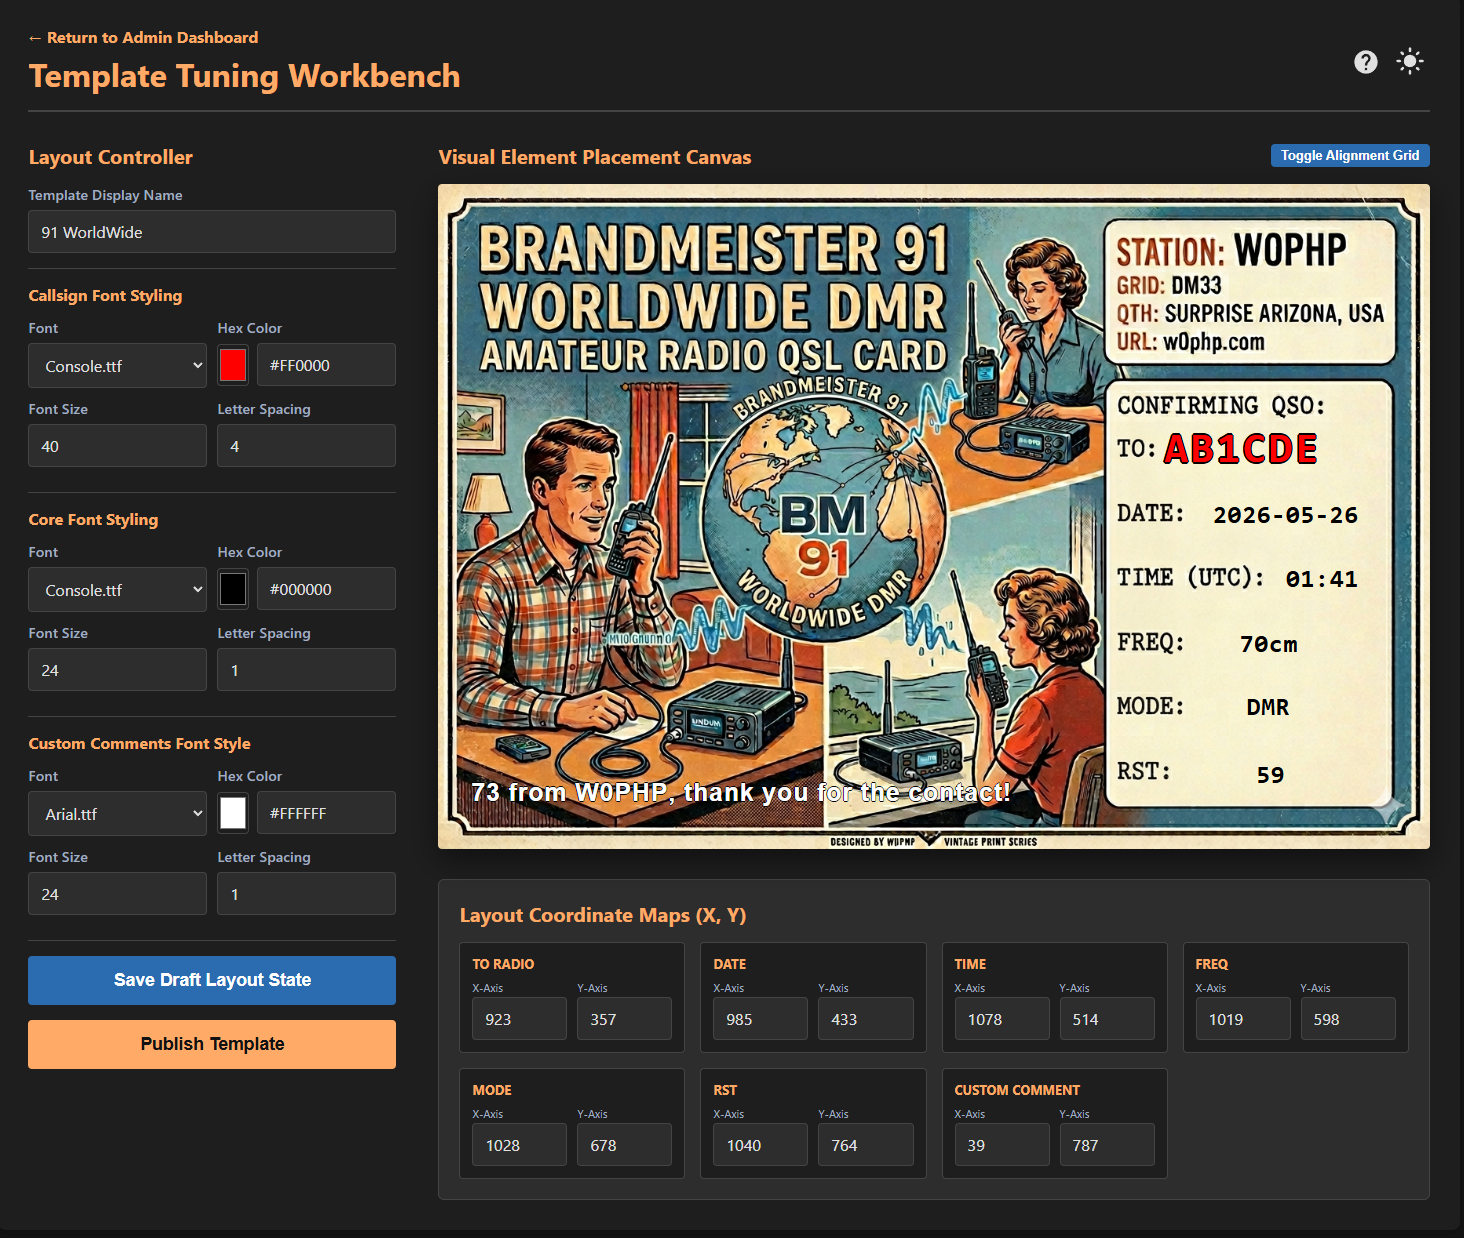Pick the black core font color swatch
Screen dimensions: 1464x1238
coord(233,589)
